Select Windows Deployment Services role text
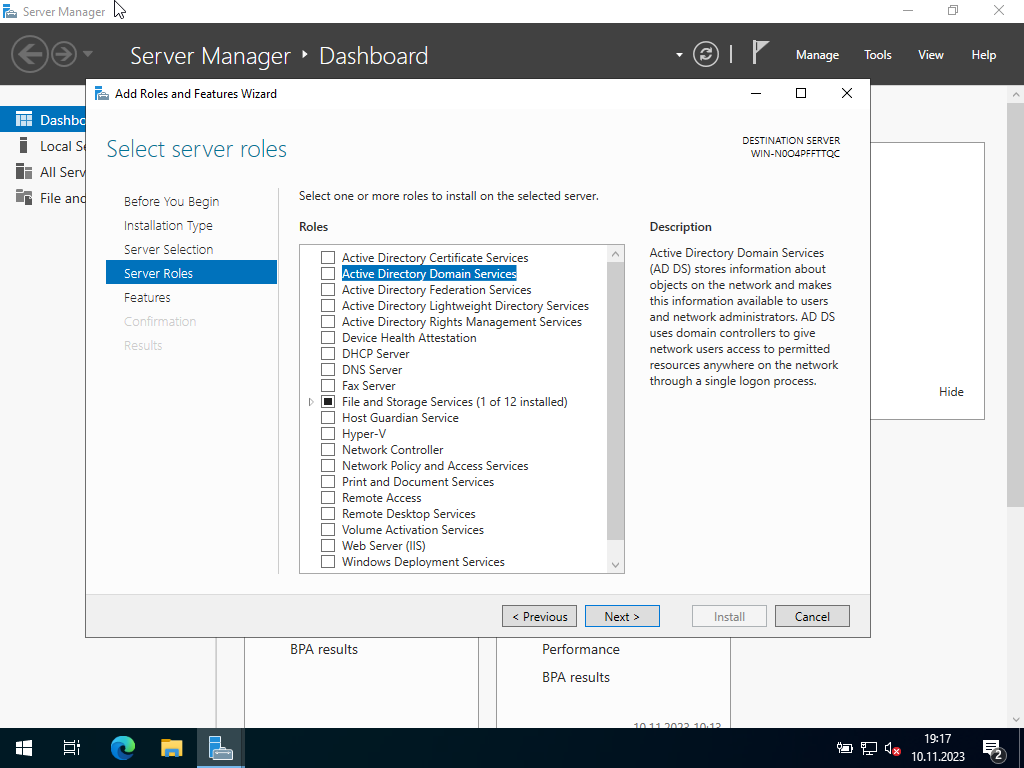The width and height of the screenshot is (1024, 768). pos(423,562)
